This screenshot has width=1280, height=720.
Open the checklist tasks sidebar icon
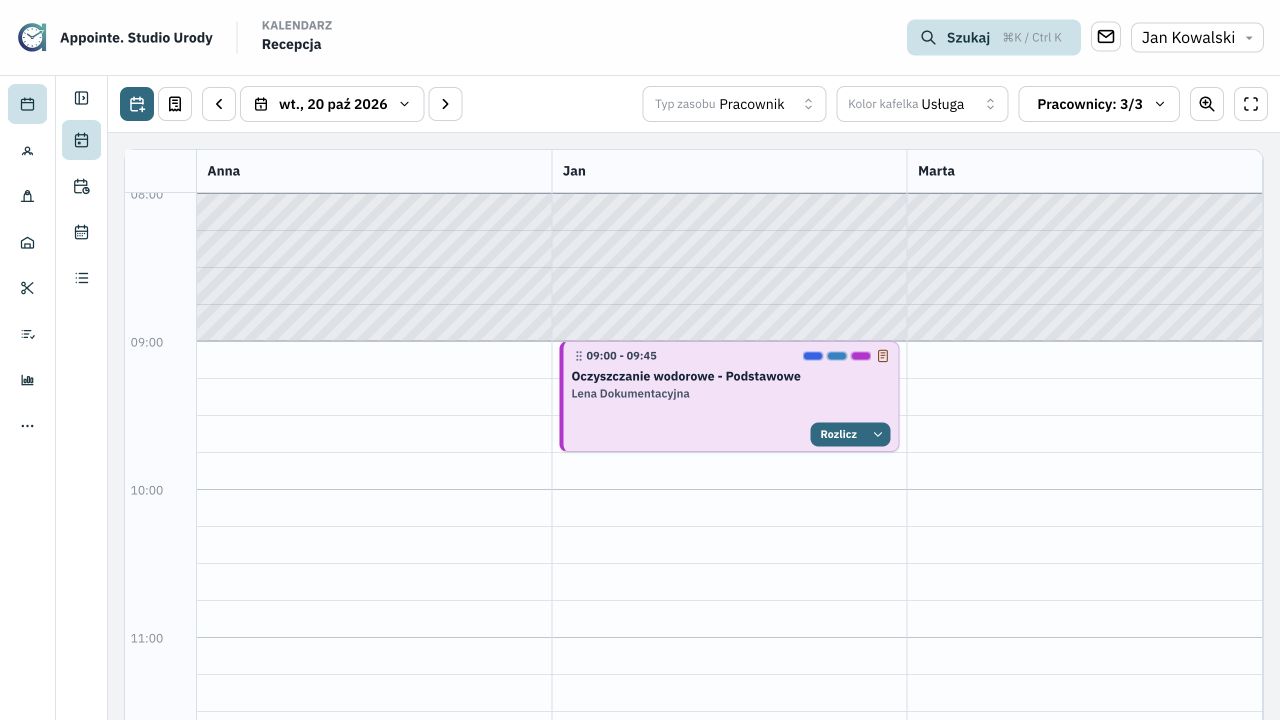(x=27, y=334)
